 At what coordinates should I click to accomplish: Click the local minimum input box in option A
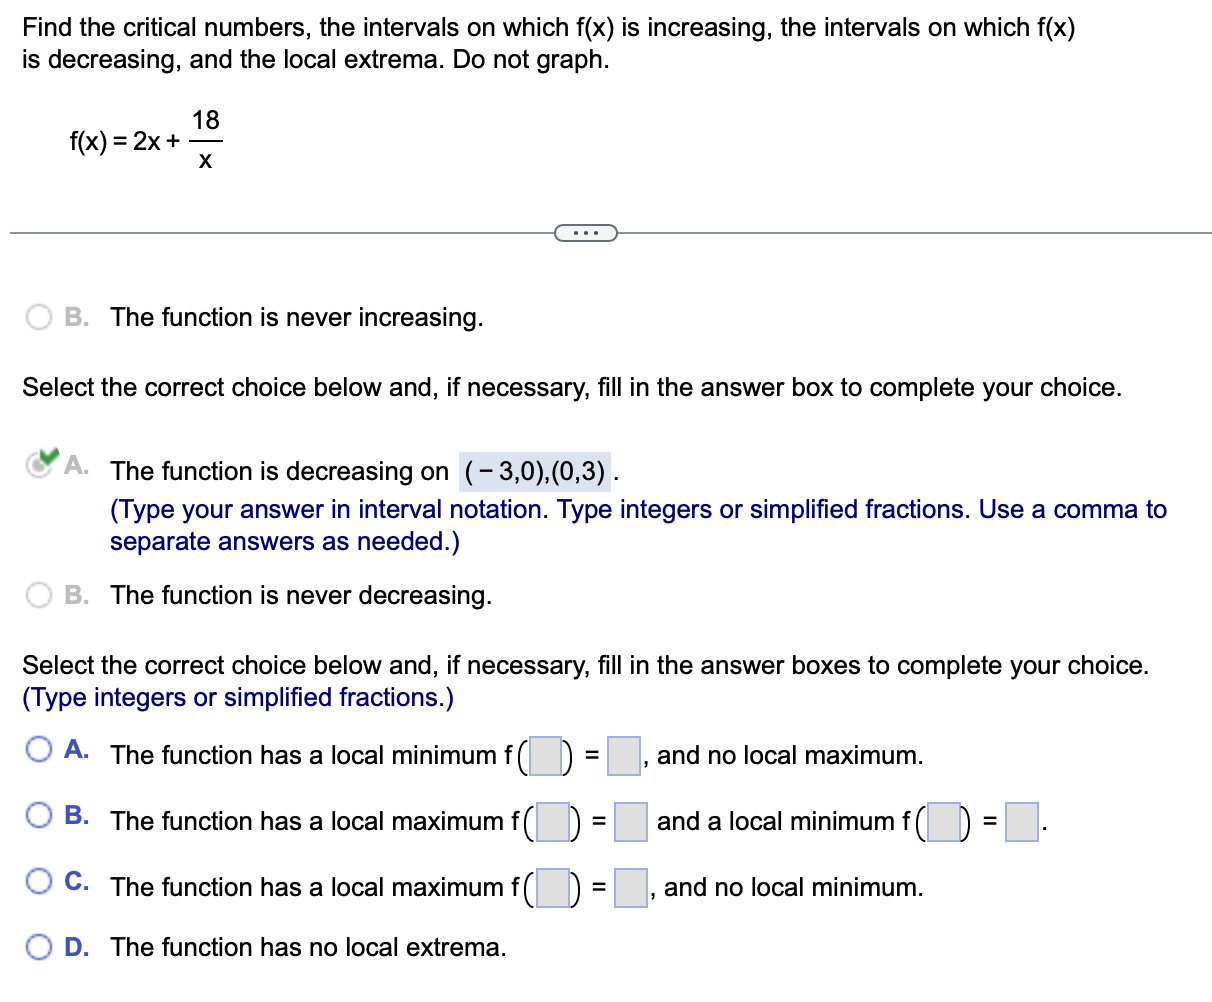543,755
